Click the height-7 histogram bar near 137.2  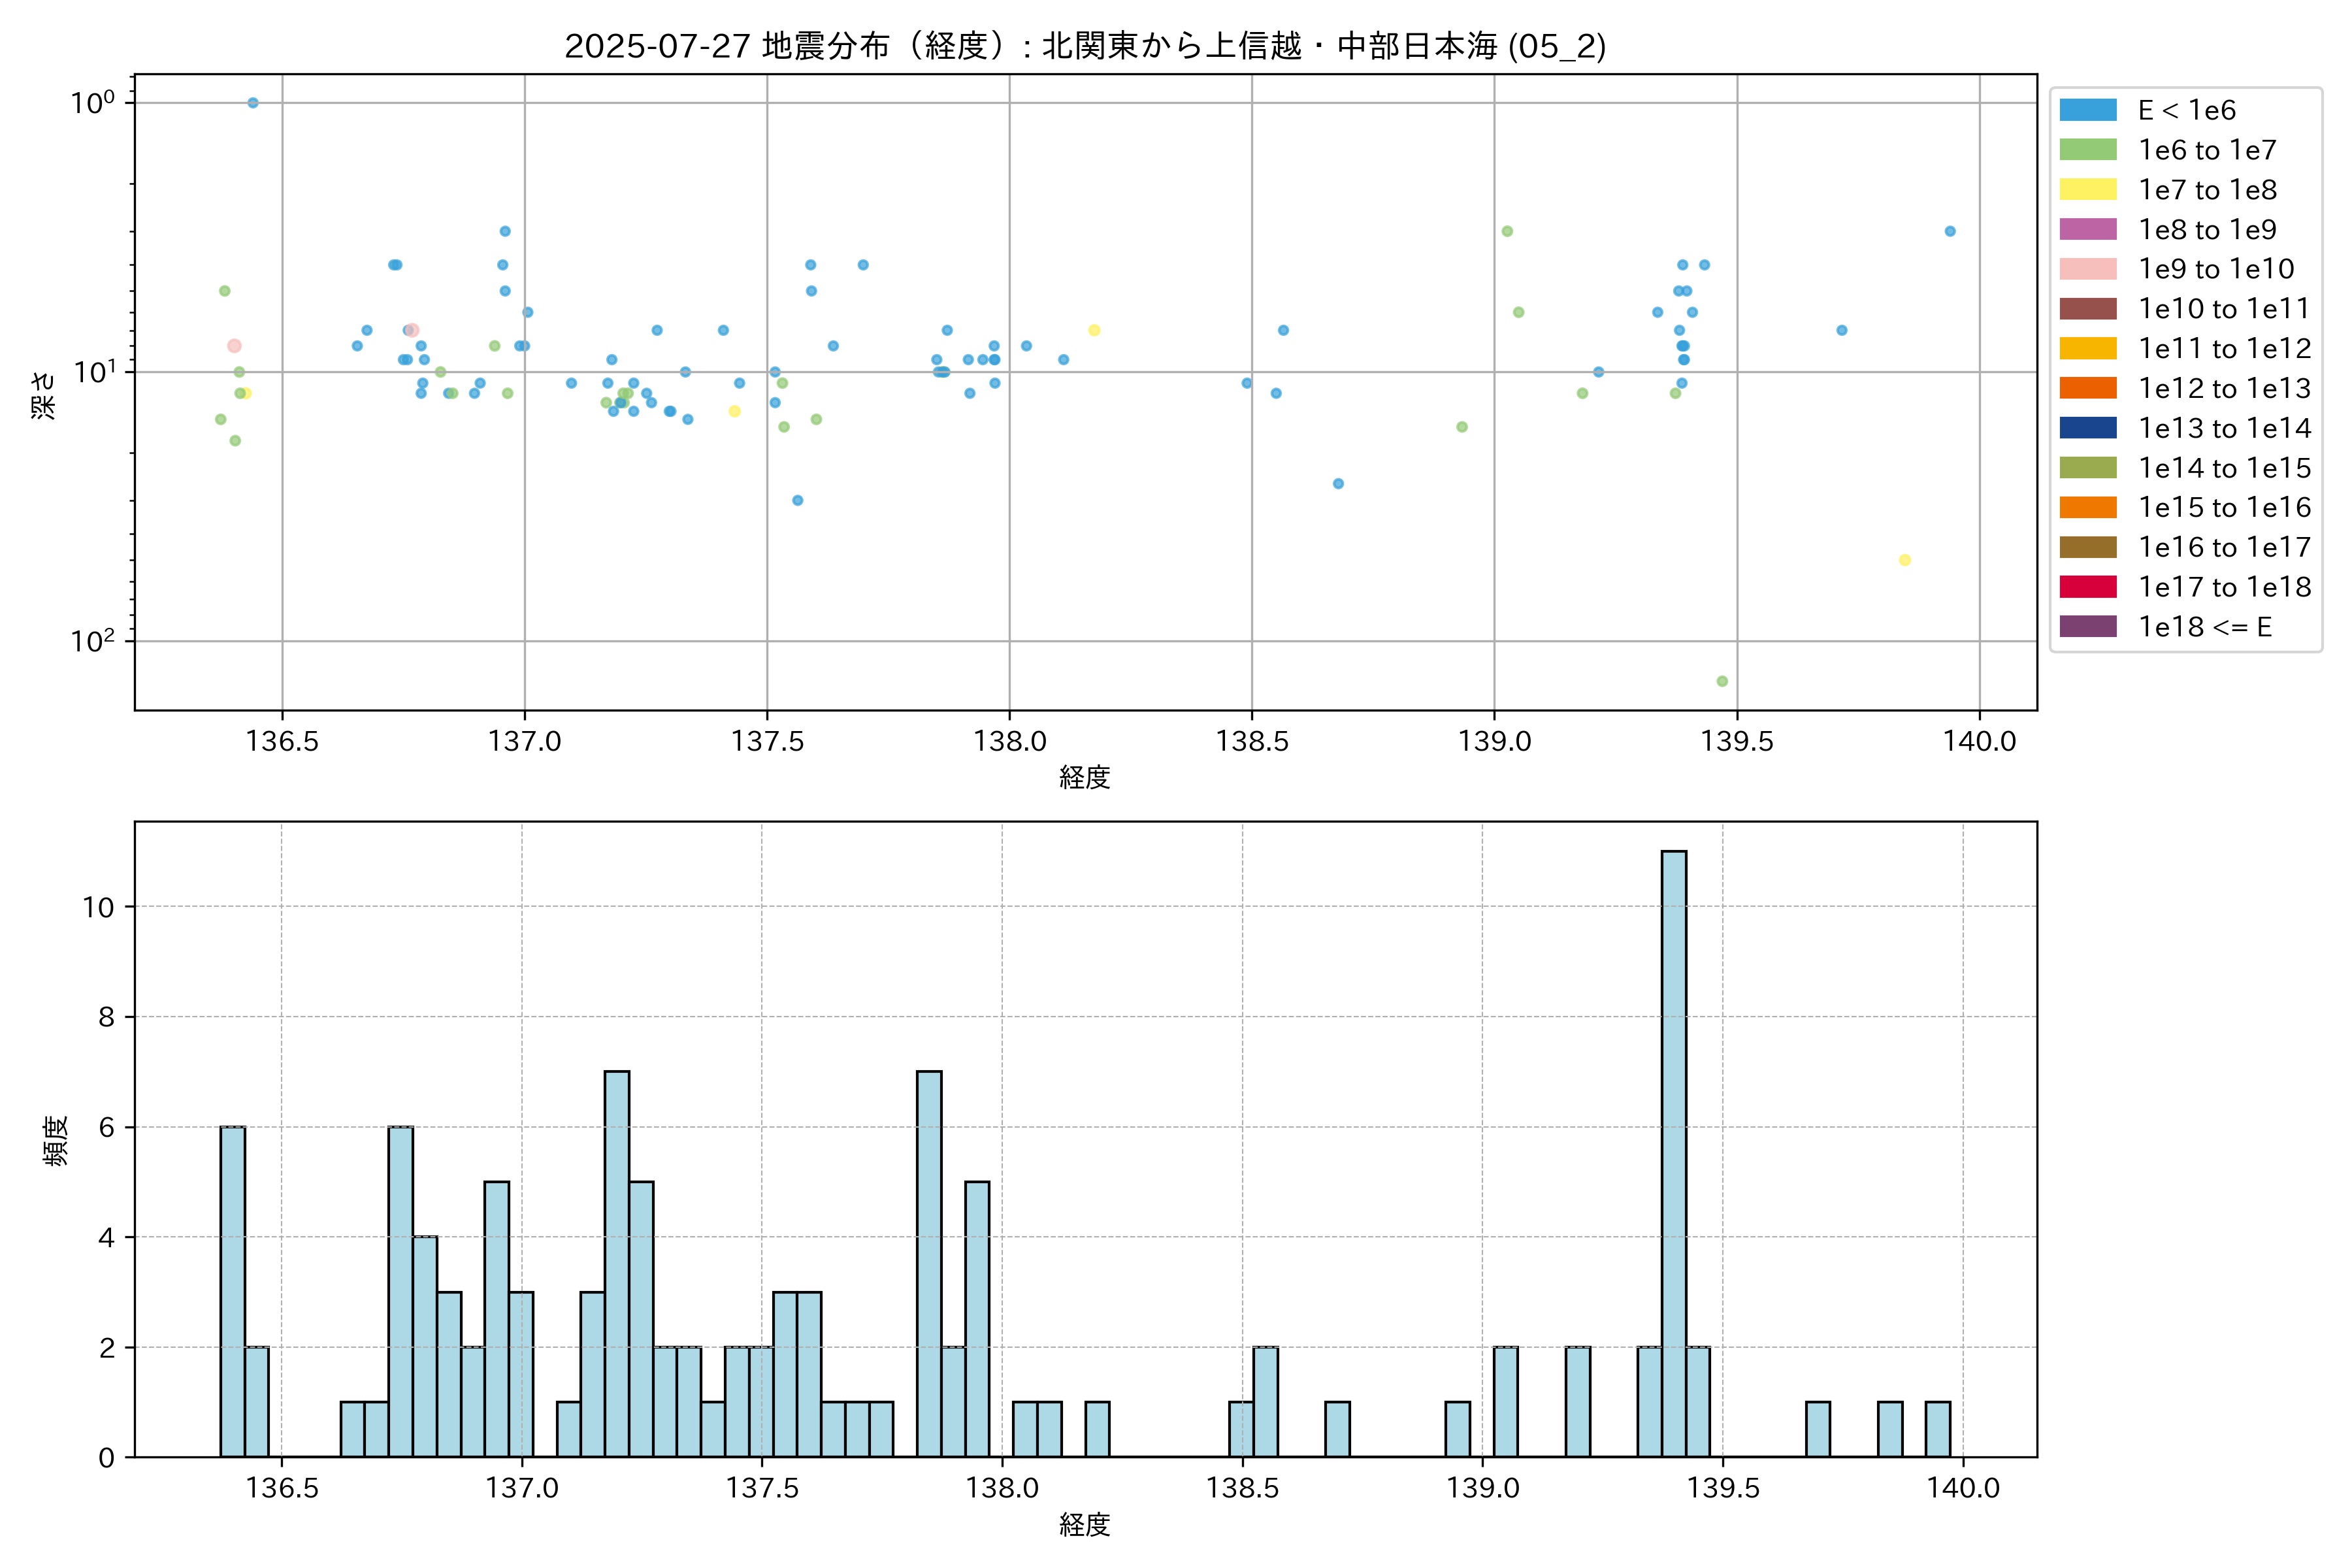click(617, 1263)
